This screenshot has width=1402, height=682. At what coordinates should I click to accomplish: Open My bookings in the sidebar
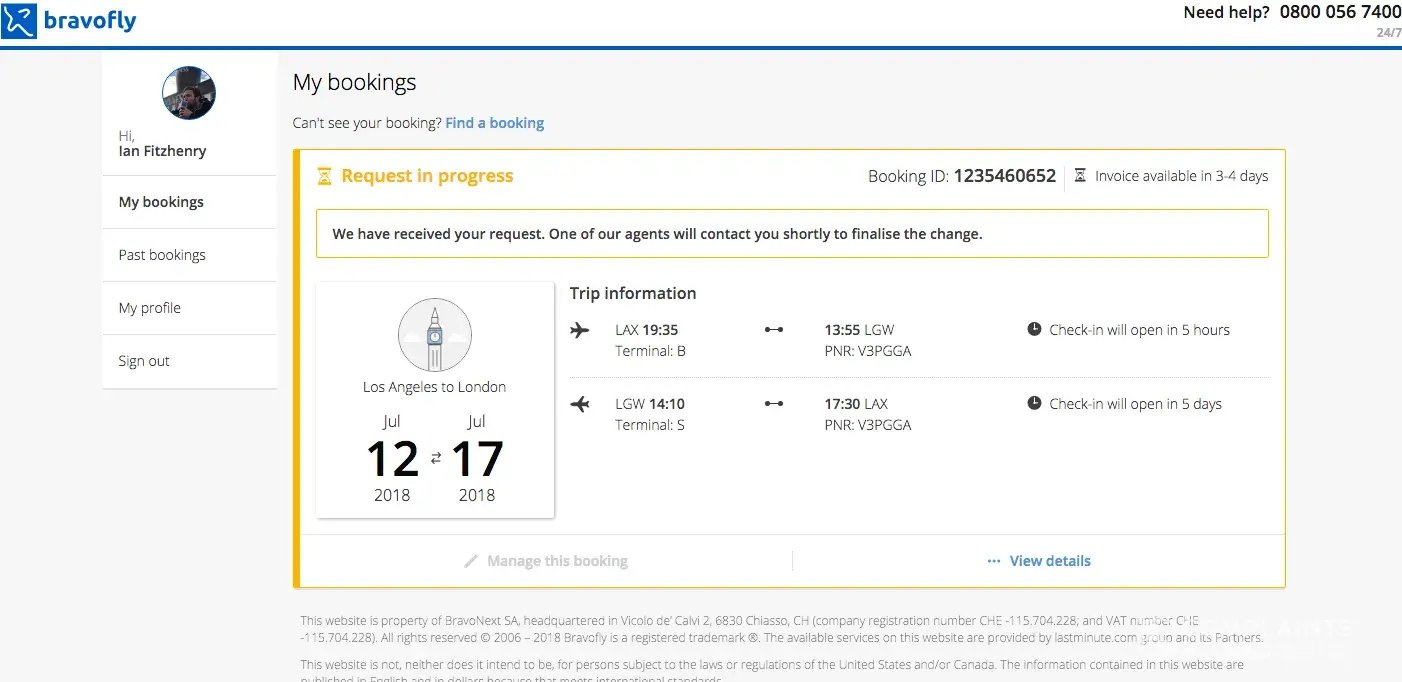(x=161, y=202)
